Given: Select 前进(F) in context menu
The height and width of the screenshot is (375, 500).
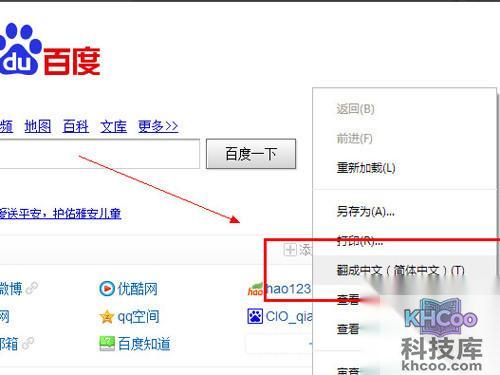Looking at the screenshot, I should coord(354,138).
